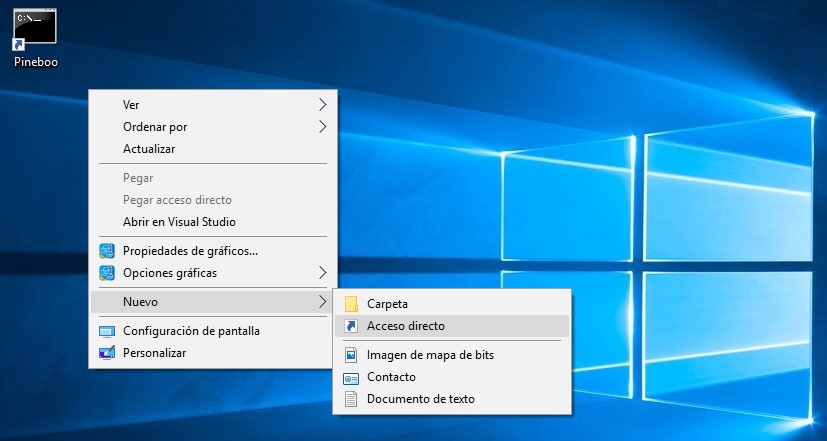Create a new Documento de texto
The width and height of the screenshot is (827, 441).
point(452,399)
